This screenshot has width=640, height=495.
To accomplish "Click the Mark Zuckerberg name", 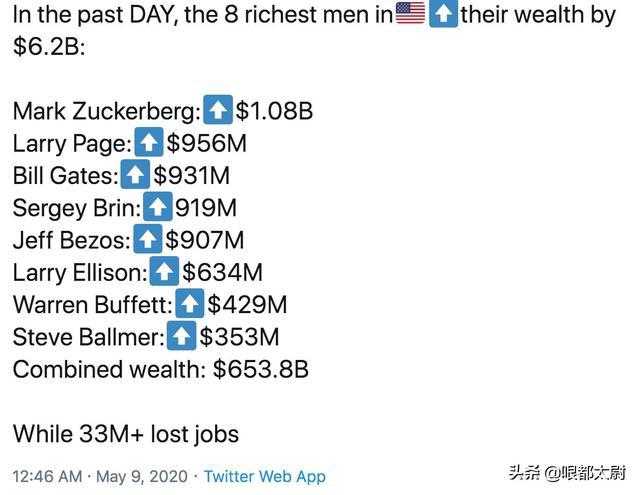I will point(106,110).
